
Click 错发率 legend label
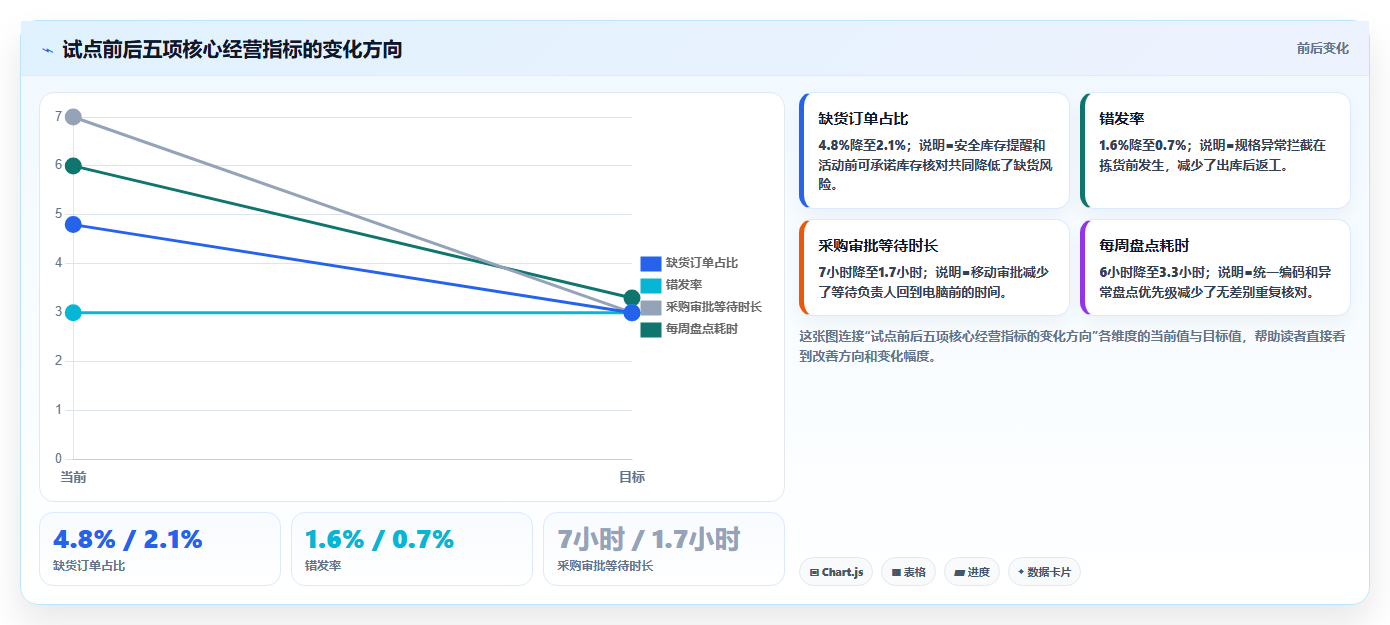[684, 285]
